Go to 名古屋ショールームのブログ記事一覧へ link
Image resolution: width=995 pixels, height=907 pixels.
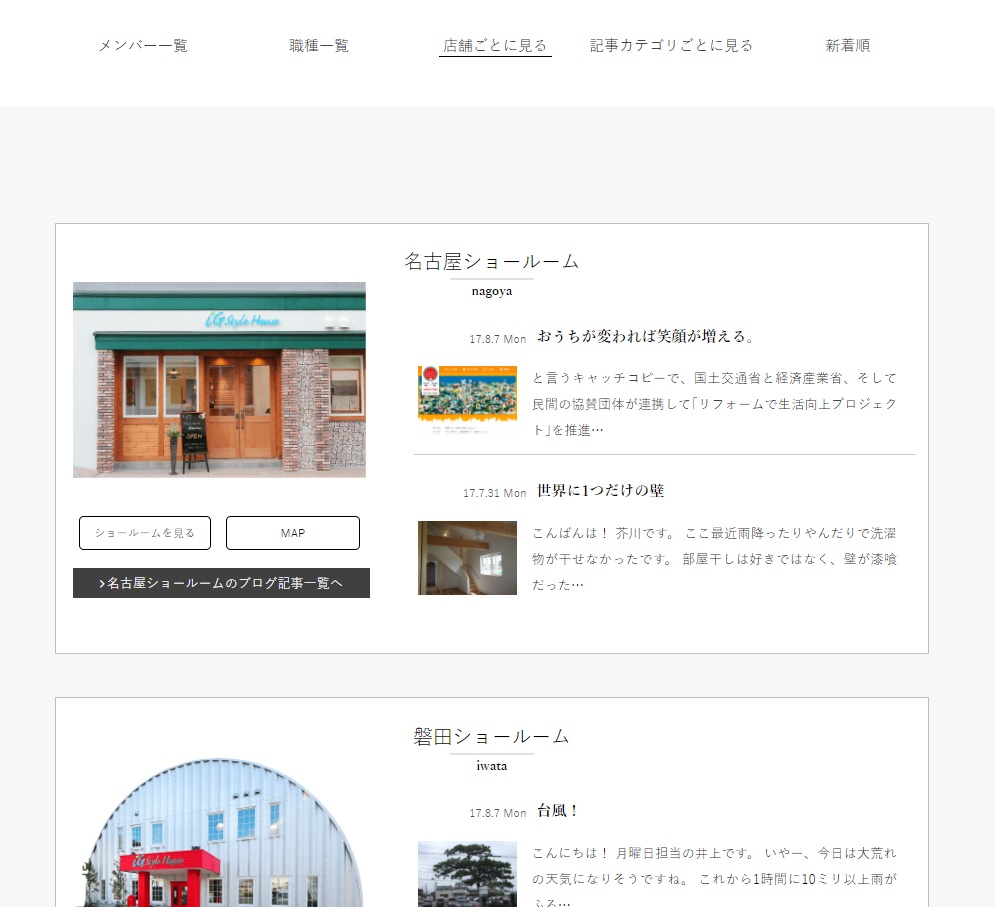[x=221, y=583]
